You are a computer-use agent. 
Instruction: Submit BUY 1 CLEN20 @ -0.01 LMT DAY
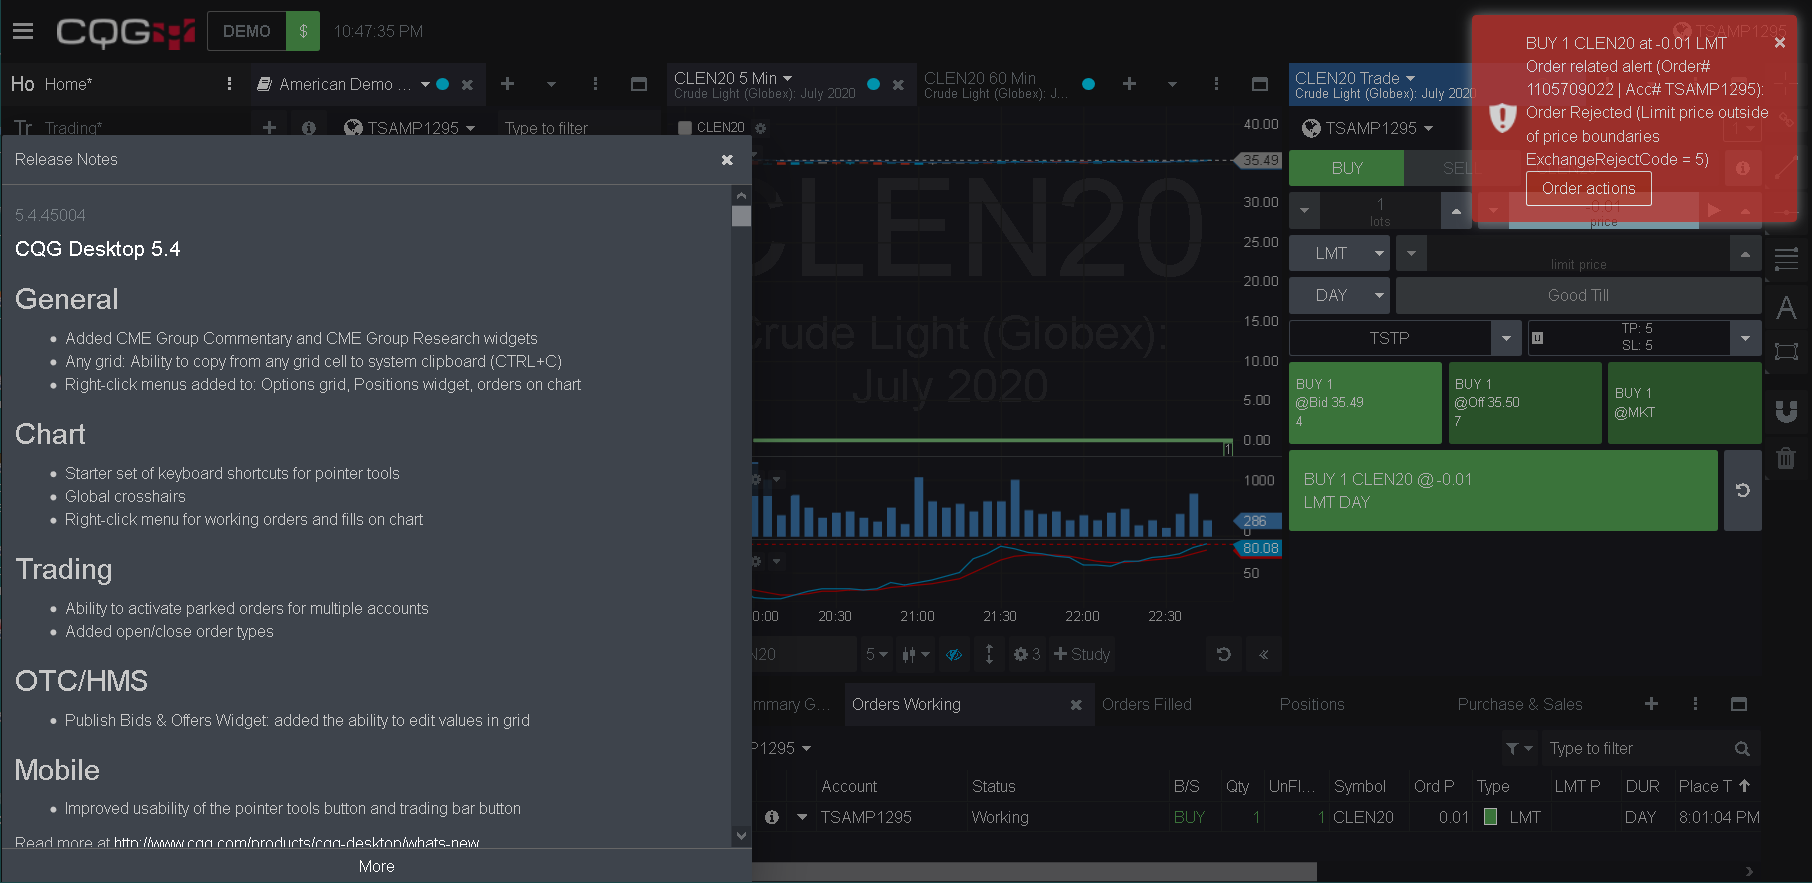(1504, 490)
